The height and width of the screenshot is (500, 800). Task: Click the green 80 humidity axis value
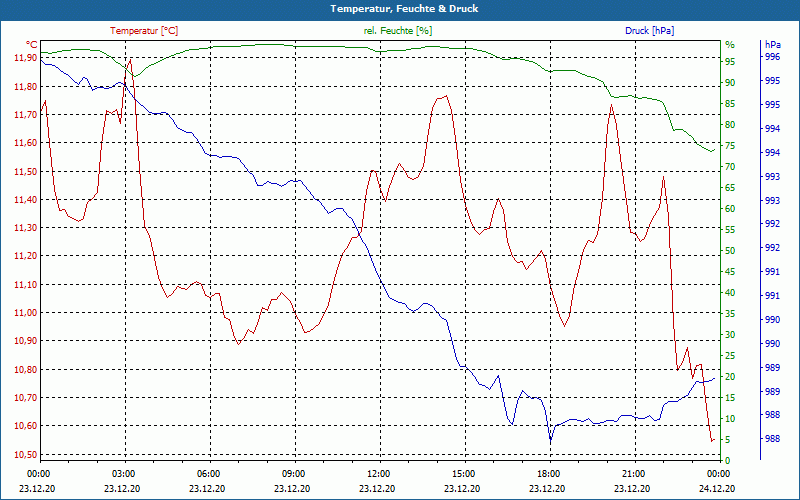point(730,125)
